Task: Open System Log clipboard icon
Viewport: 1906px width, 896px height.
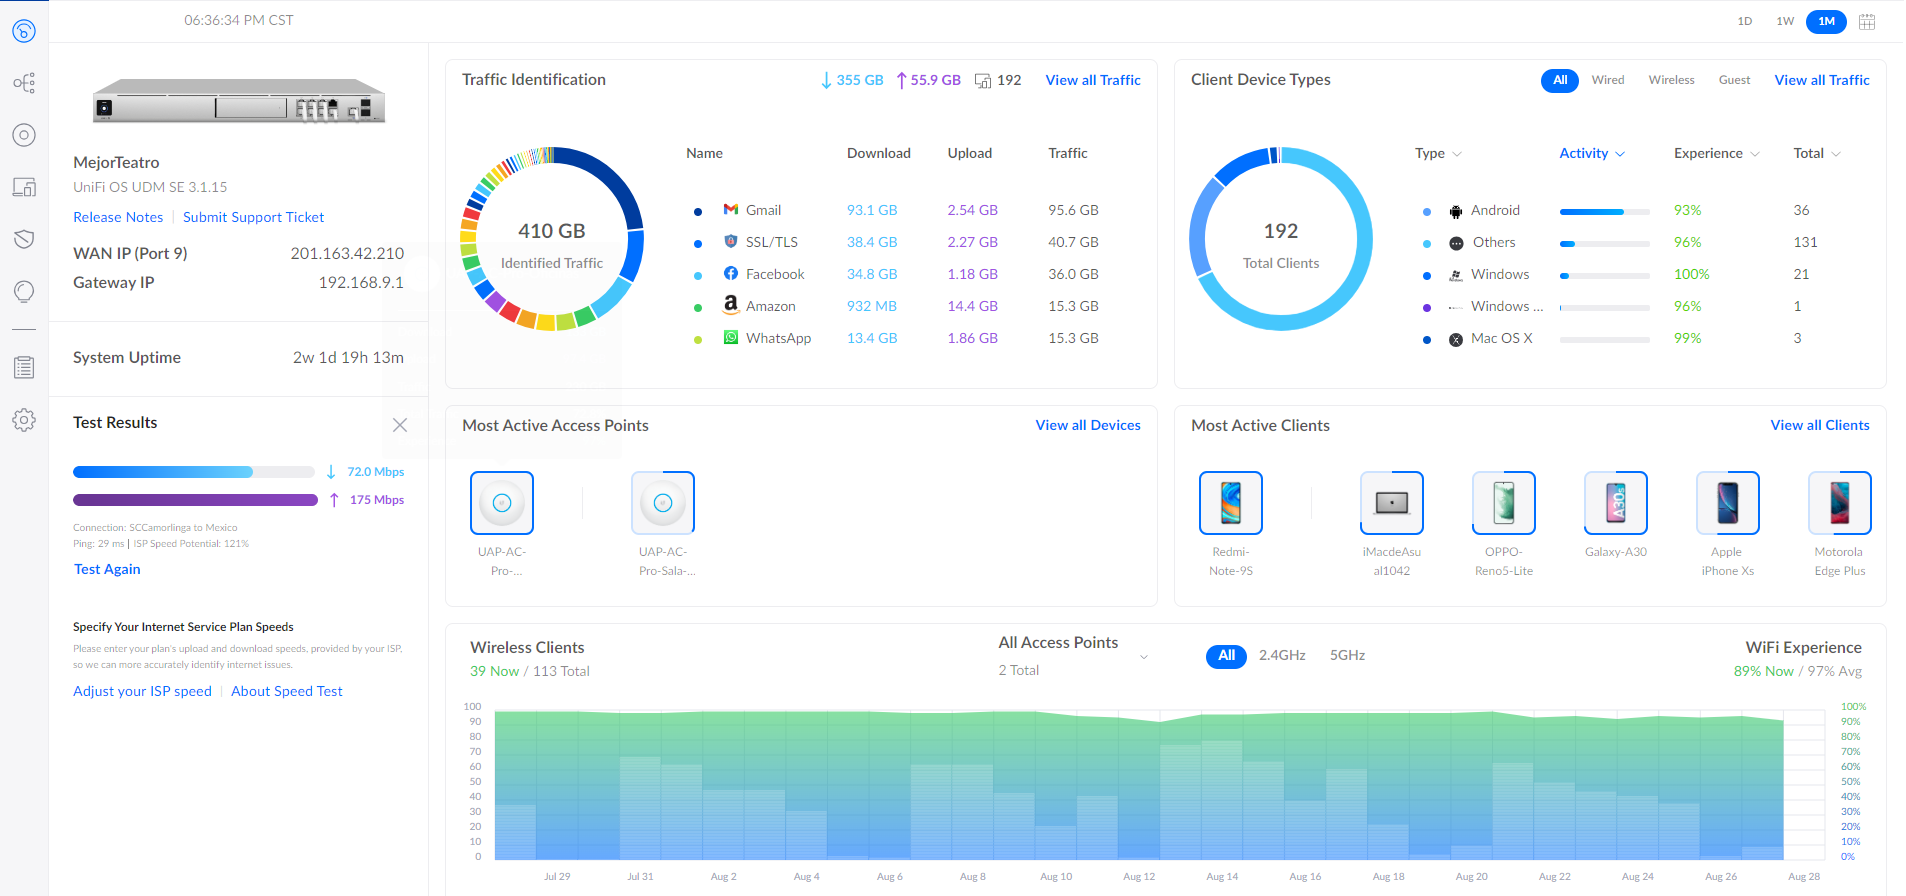Action: [24, 368]
